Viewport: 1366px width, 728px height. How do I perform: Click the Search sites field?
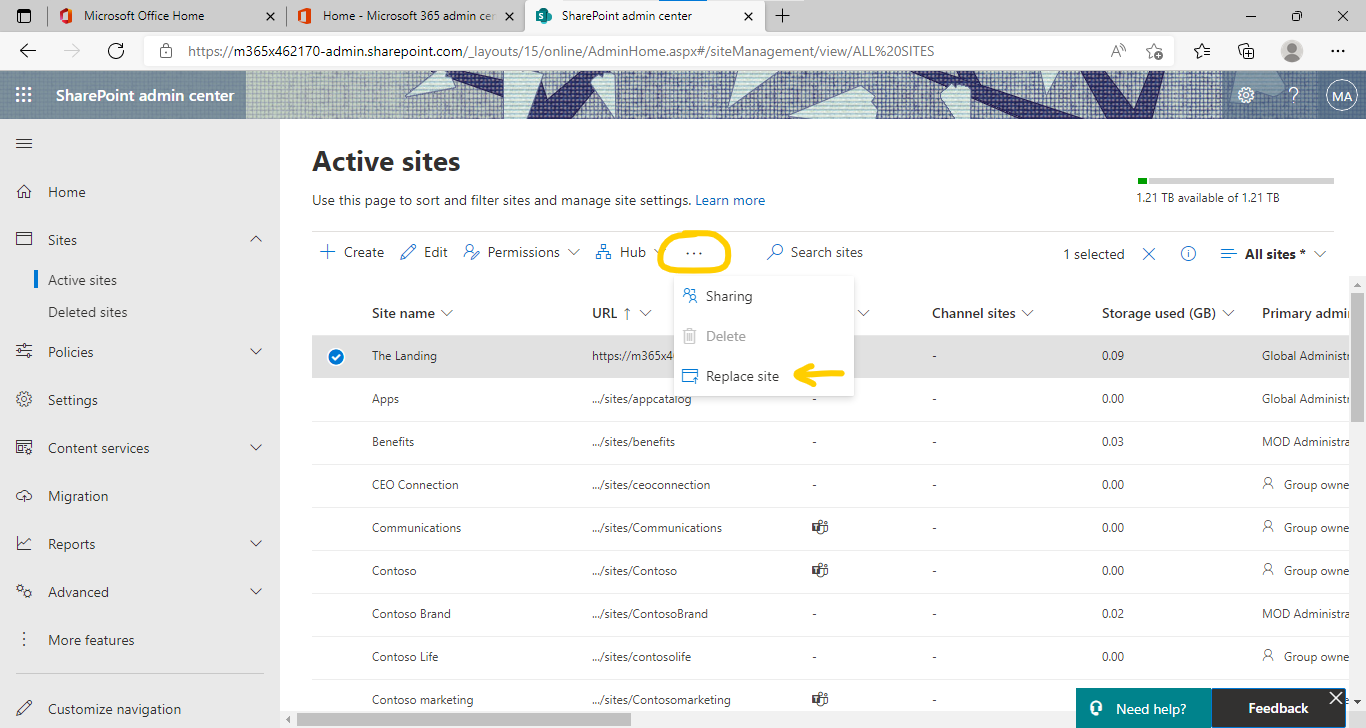826,252
